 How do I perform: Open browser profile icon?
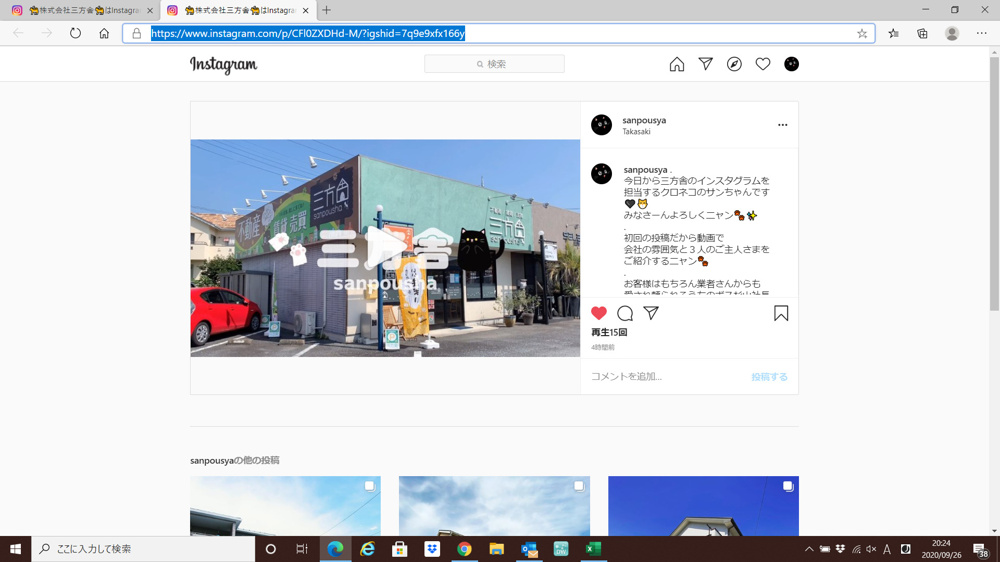[952, 33]
